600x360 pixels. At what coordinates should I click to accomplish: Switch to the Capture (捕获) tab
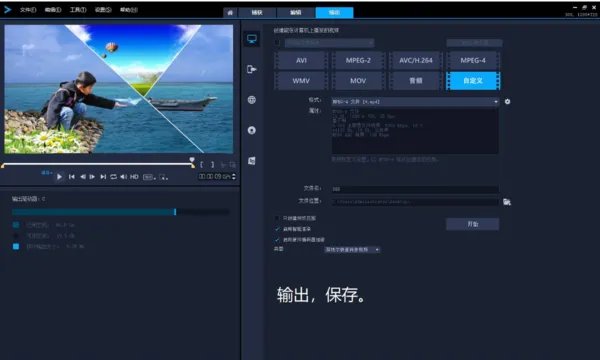click(257, 13)
